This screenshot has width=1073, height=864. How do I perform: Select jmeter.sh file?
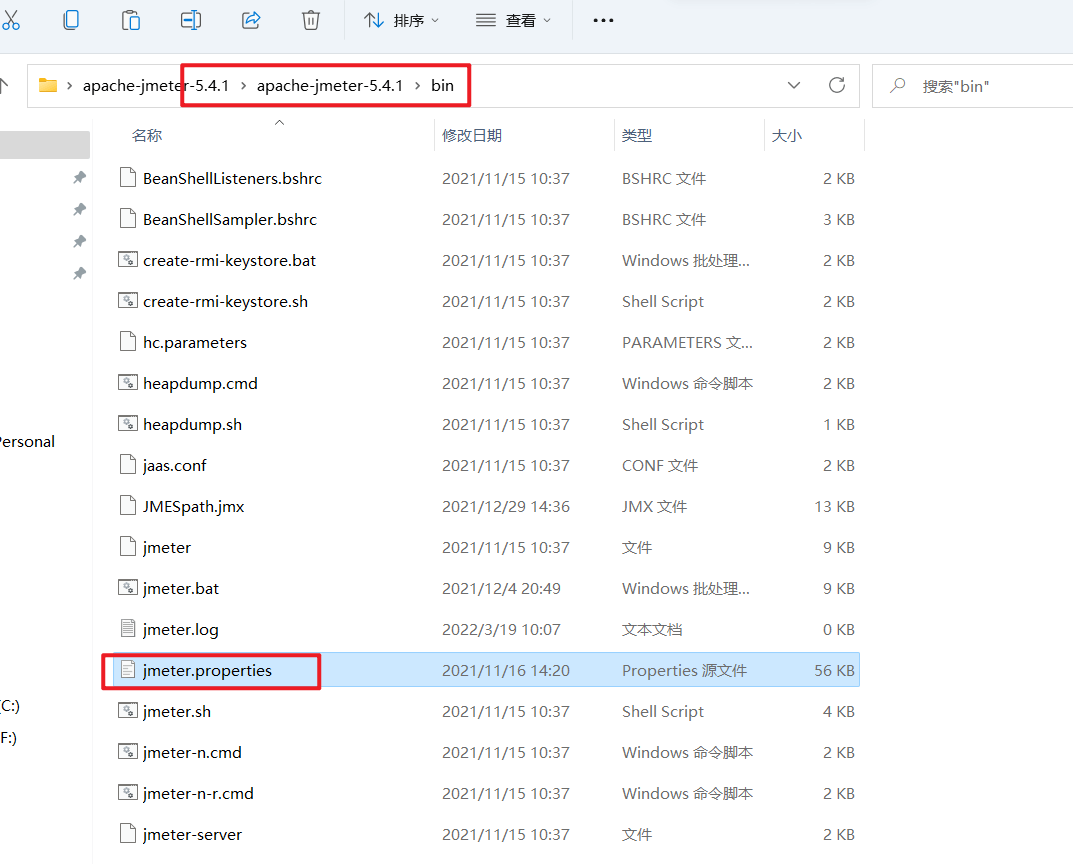coord(177,711)
